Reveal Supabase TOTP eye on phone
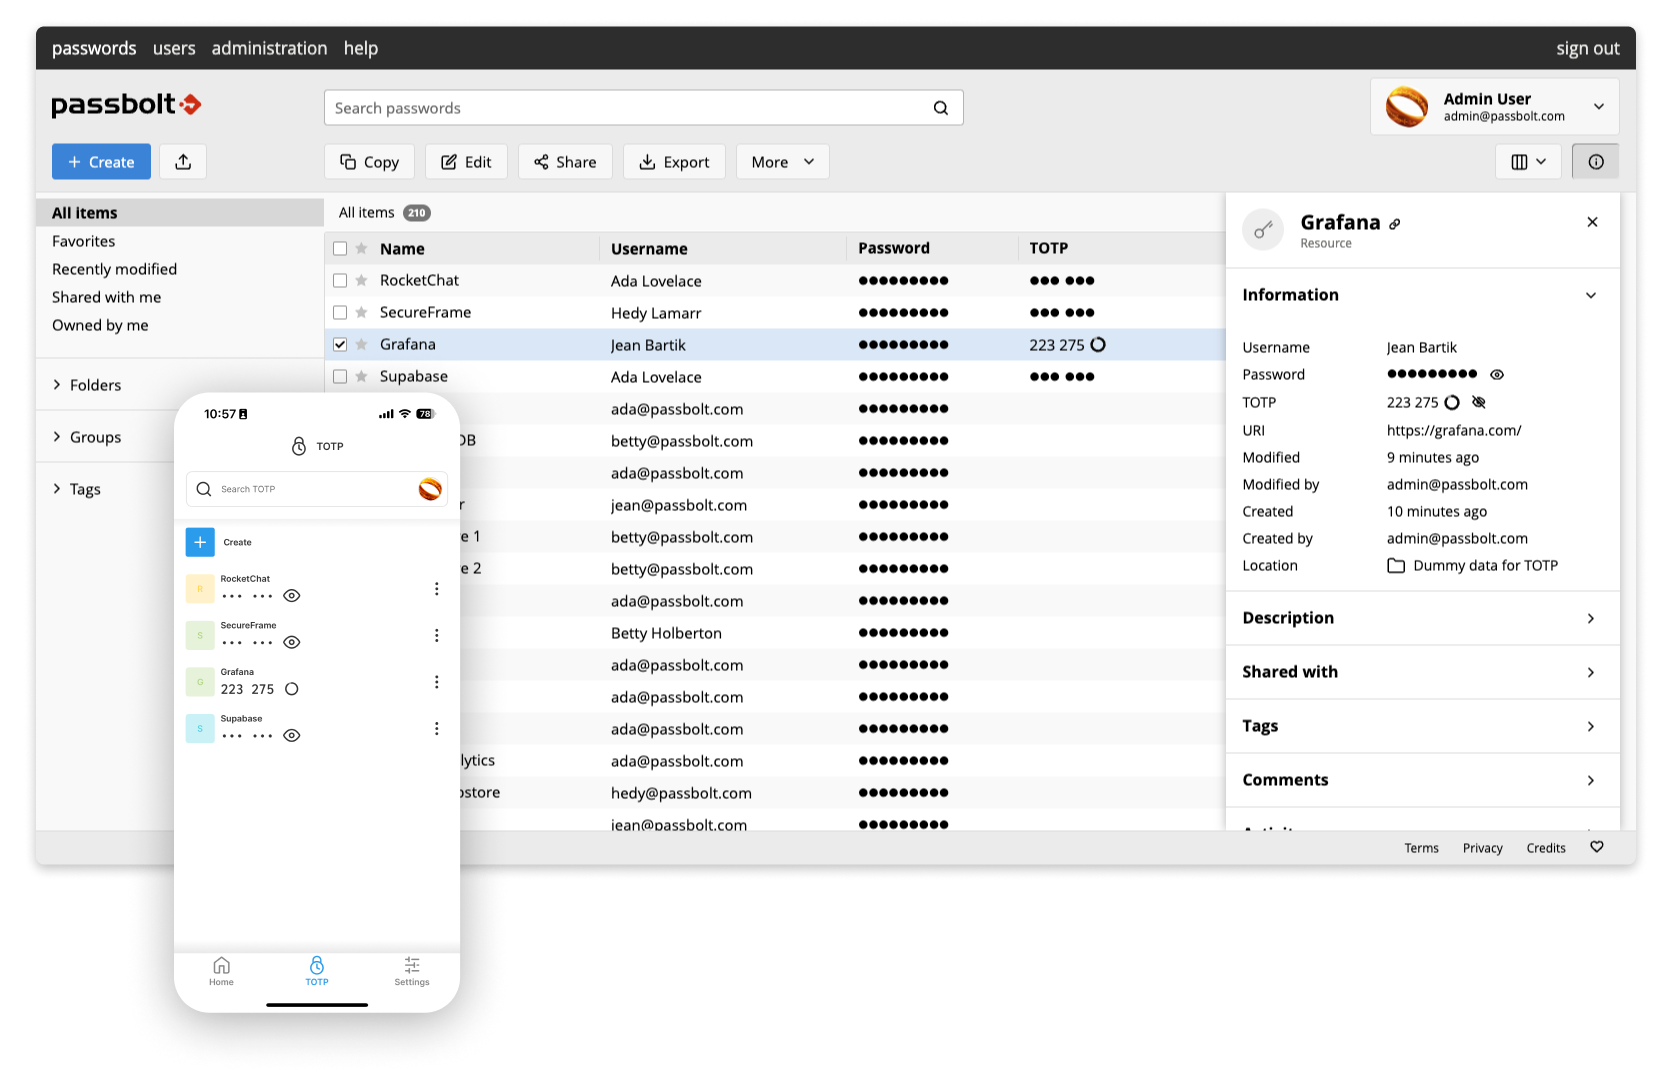 (x=292, y=735)
